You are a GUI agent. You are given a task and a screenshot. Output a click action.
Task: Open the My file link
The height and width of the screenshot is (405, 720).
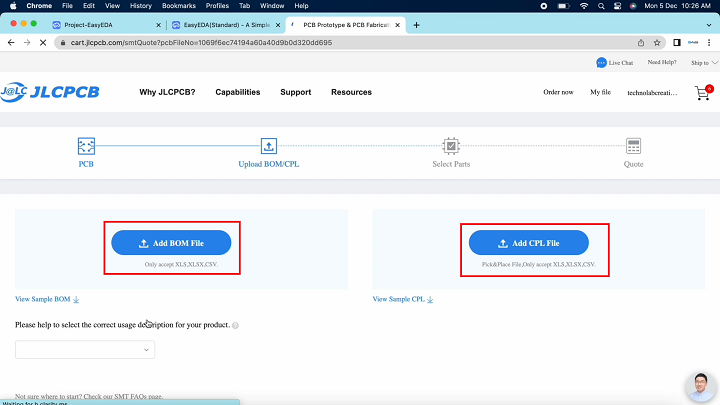click(600, 92)
